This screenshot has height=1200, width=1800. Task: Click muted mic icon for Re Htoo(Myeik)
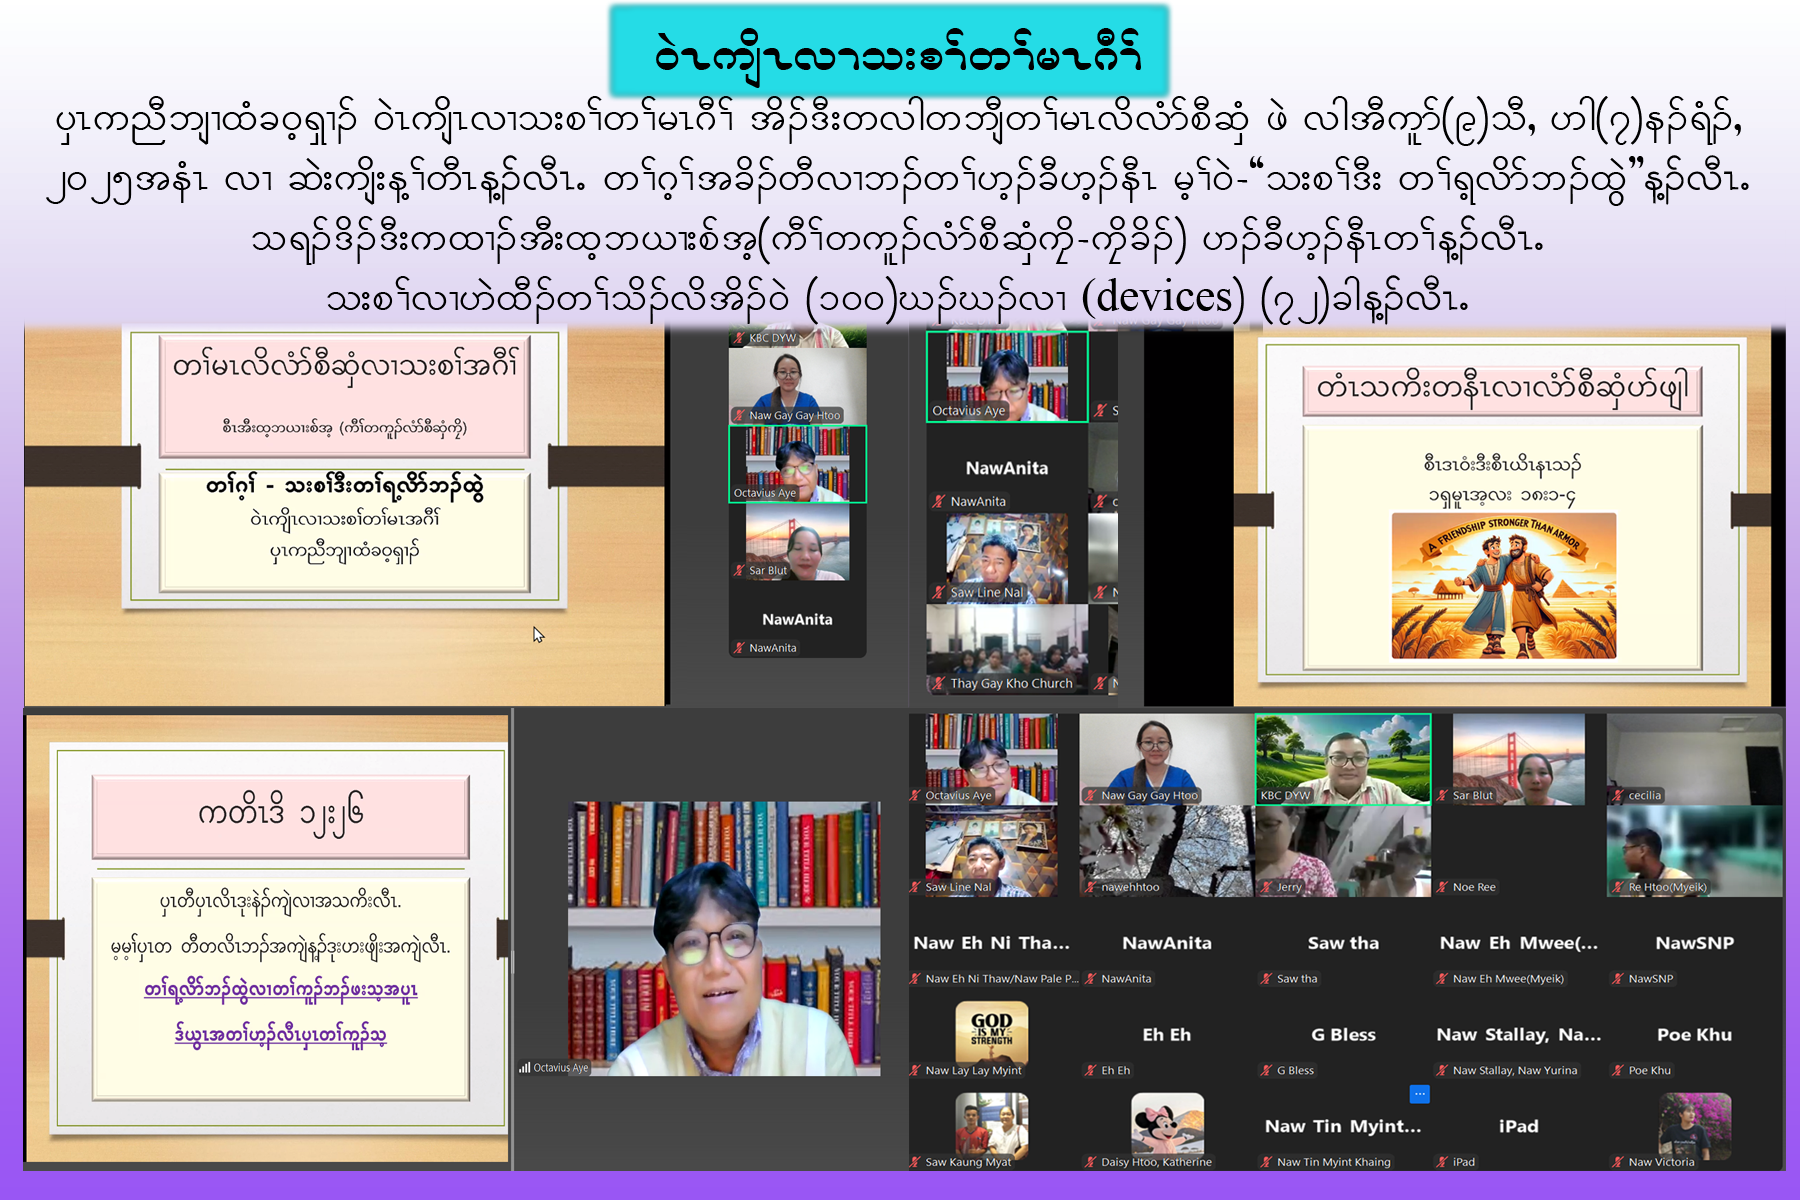[1618, 887]
